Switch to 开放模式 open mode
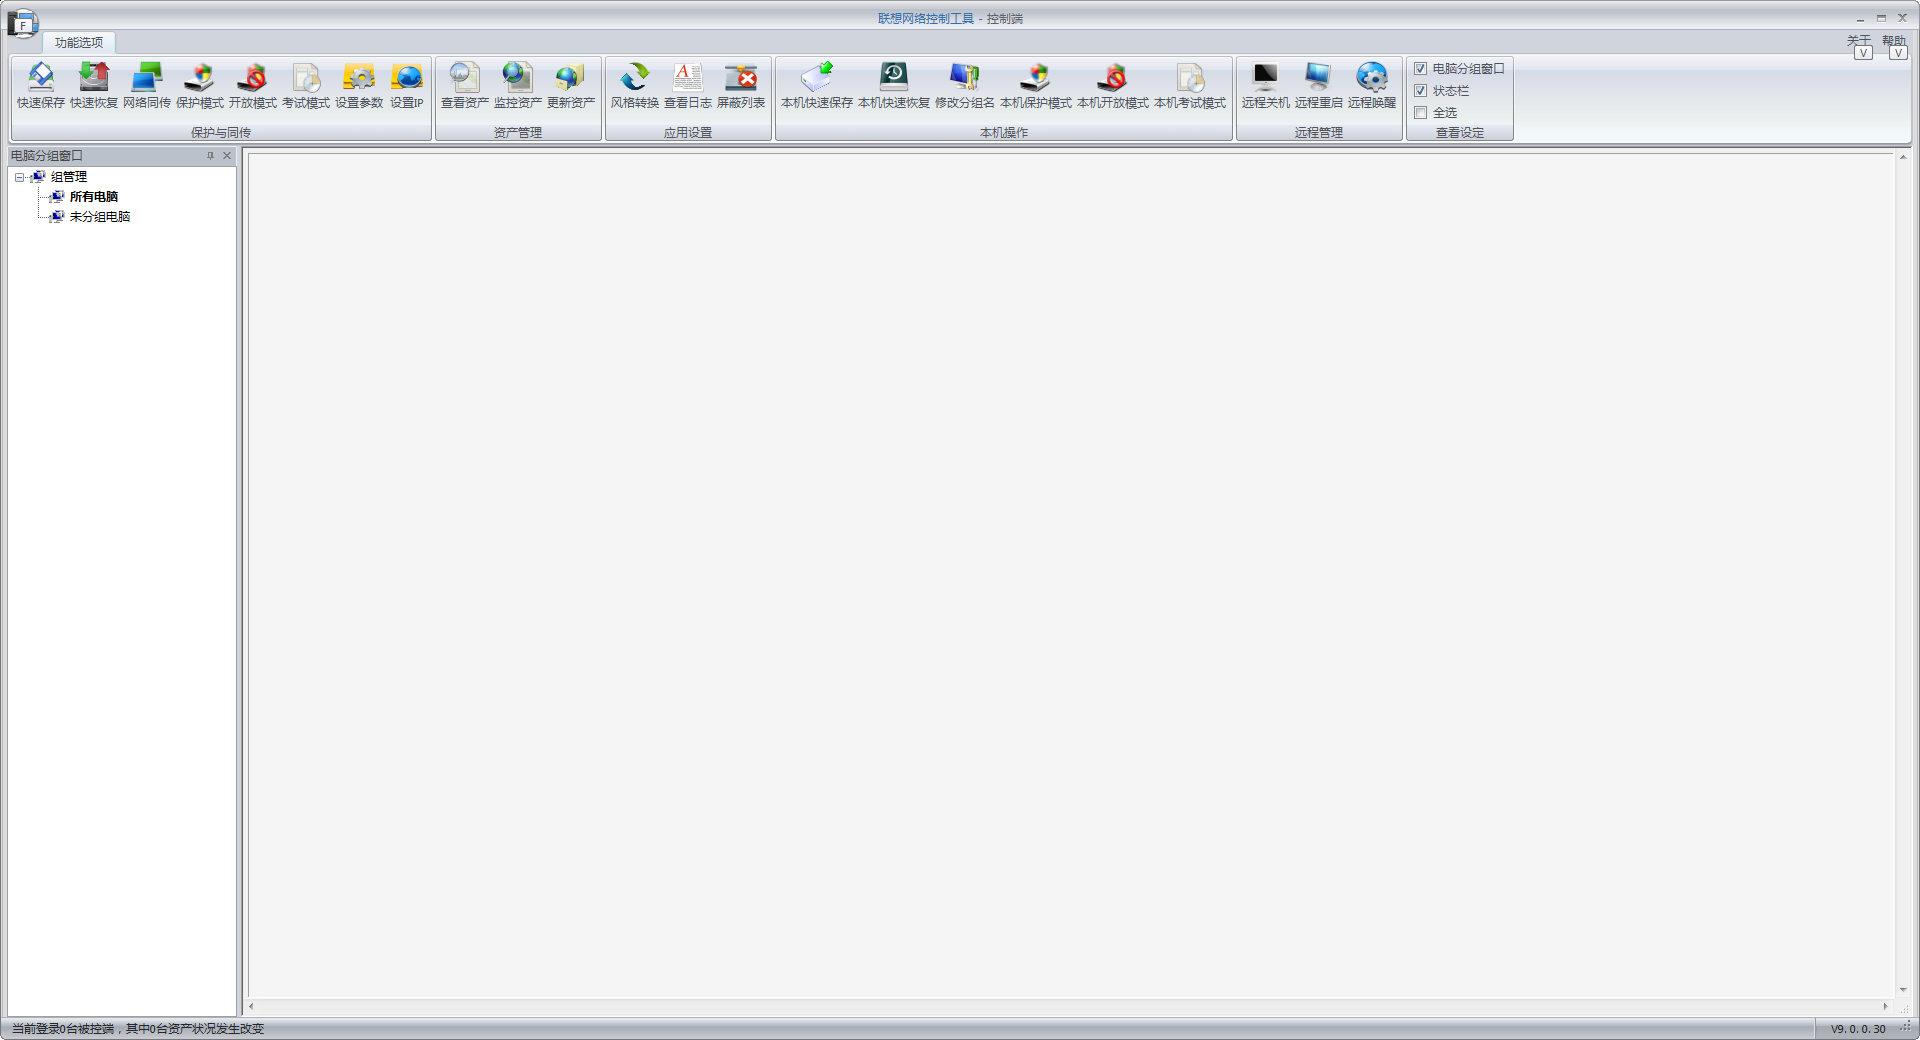The width and height of the screenshot is (1920, 1040). point(253,86)
